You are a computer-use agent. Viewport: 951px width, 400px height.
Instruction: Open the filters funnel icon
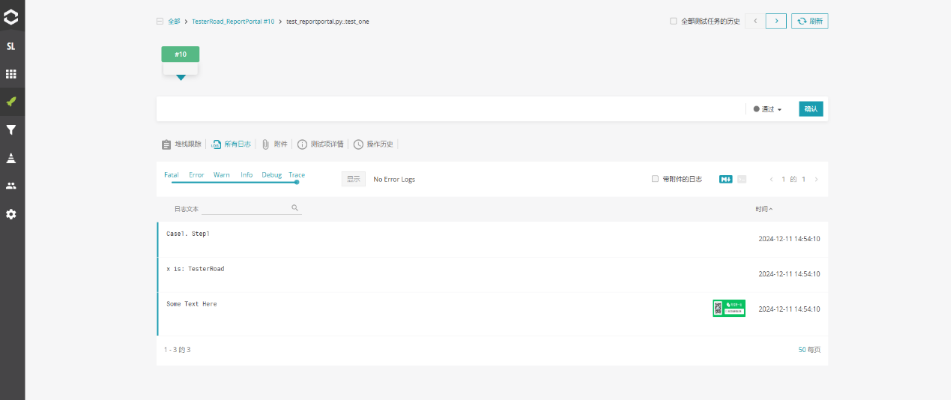pyautogui.click(x=11, y=130)
